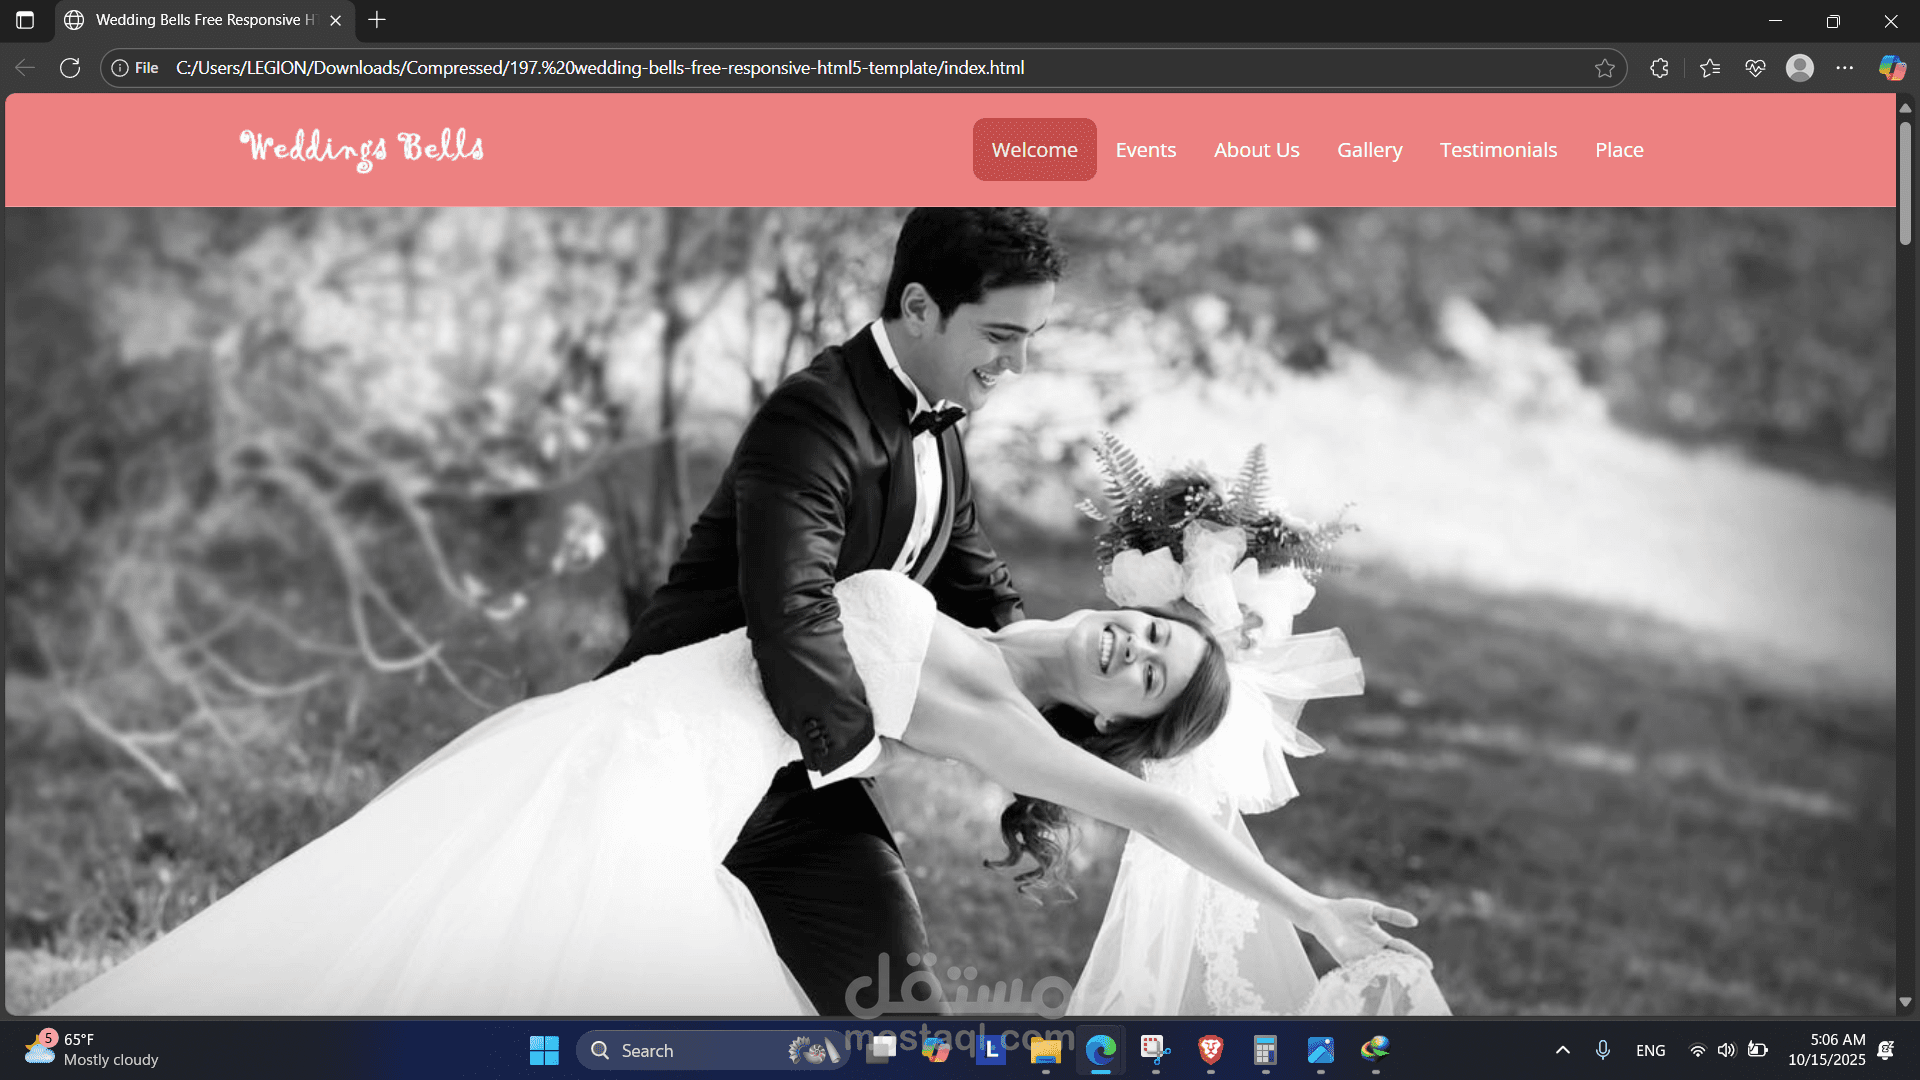
Task: Open Copilot from the browser toolbar
Action: [1892, 68]
